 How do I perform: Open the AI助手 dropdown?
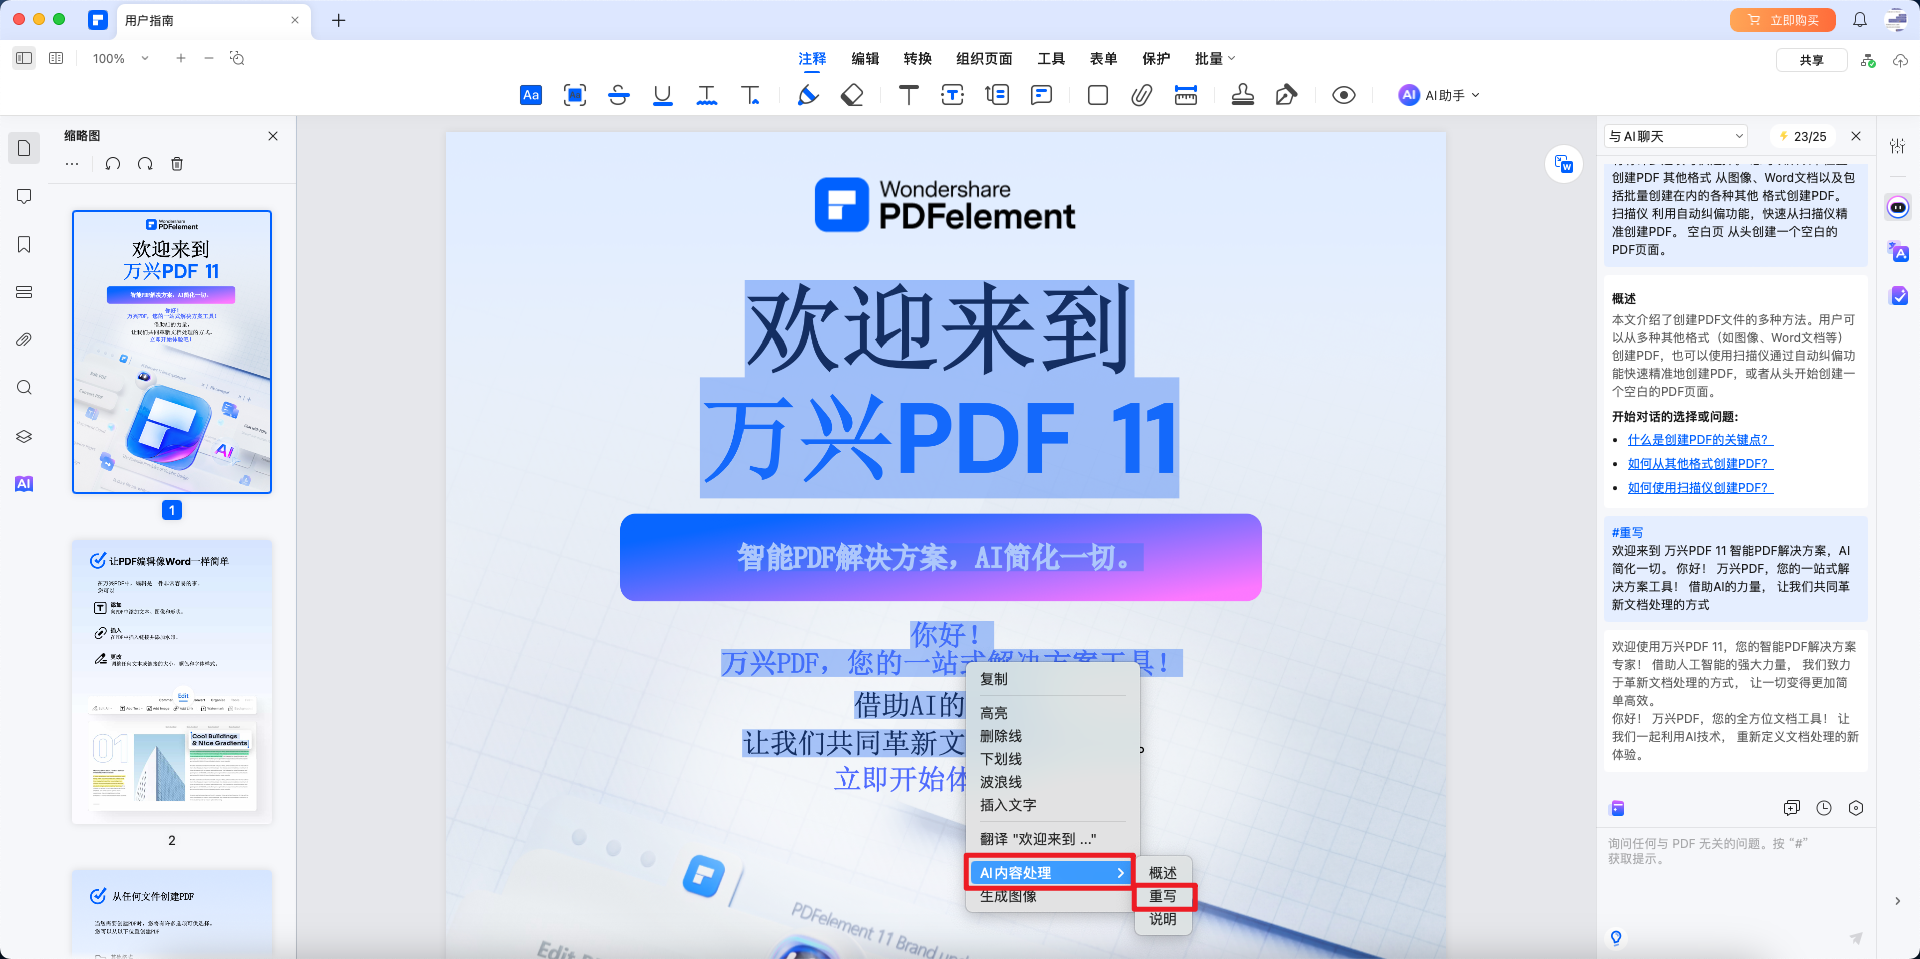(x=1440, y=95)
